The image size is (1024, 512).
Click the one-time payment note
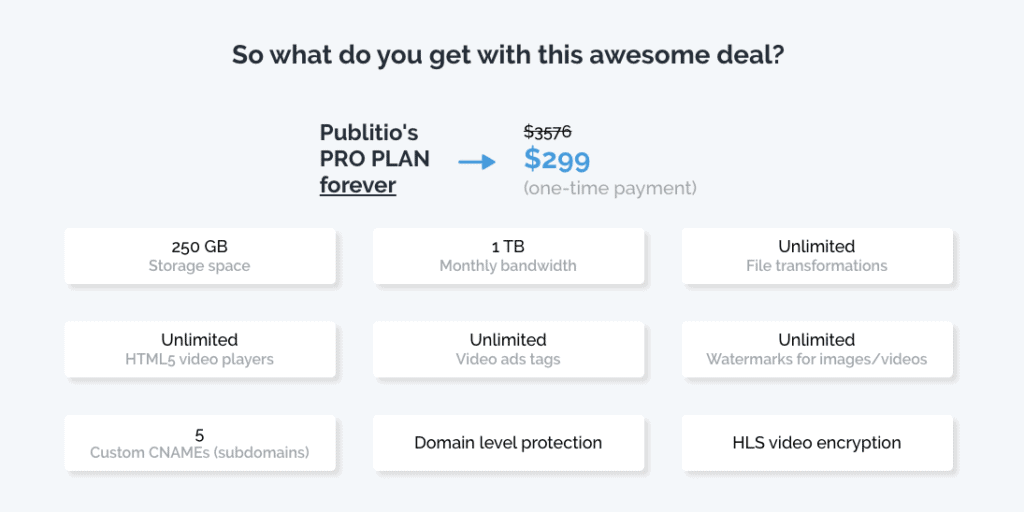[x=610, y=189]
